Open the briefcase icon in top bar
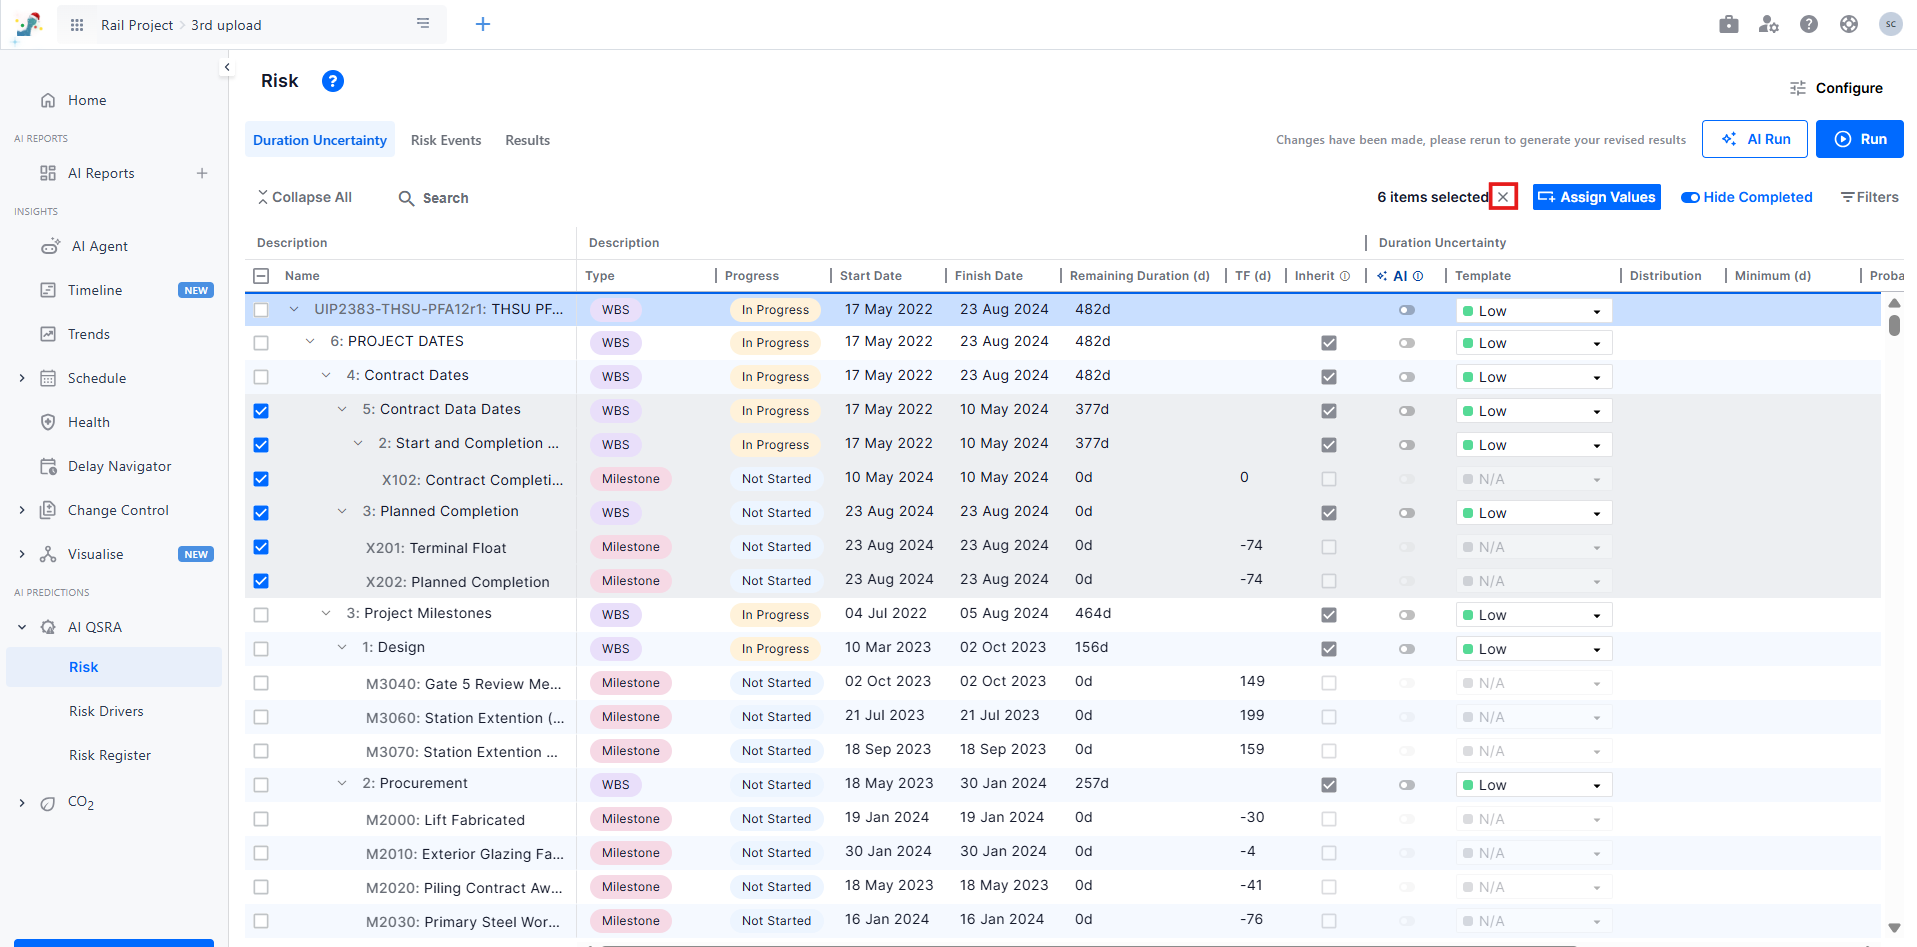The height and width of the screenshot is (947, 1917). [x=1728, y=25]
